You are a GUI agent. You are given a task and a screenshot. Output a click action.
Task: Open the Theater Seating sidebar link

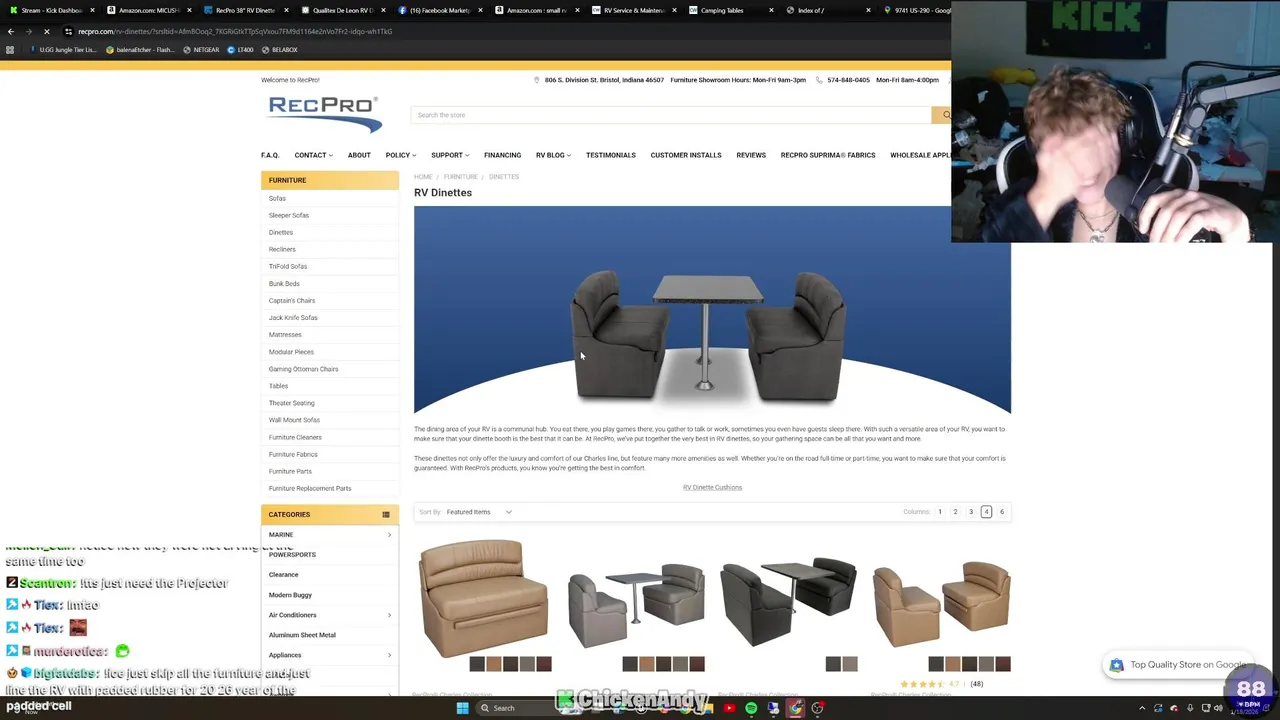pos(291,403)
